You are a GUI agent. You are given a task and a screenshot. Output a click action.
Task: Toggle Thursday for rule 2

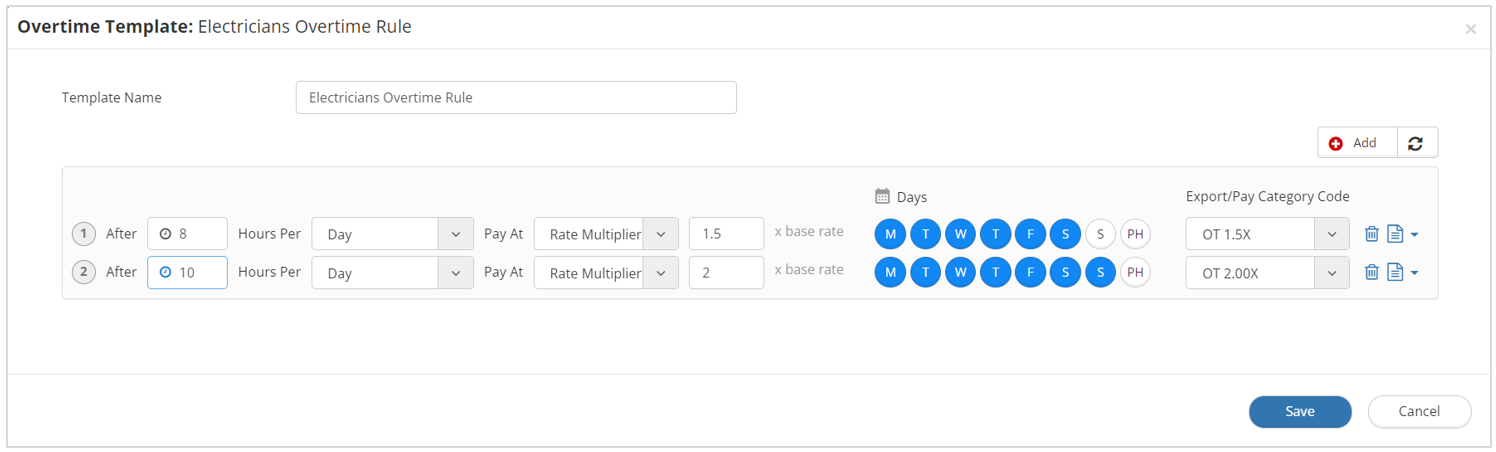click(995, 272)
